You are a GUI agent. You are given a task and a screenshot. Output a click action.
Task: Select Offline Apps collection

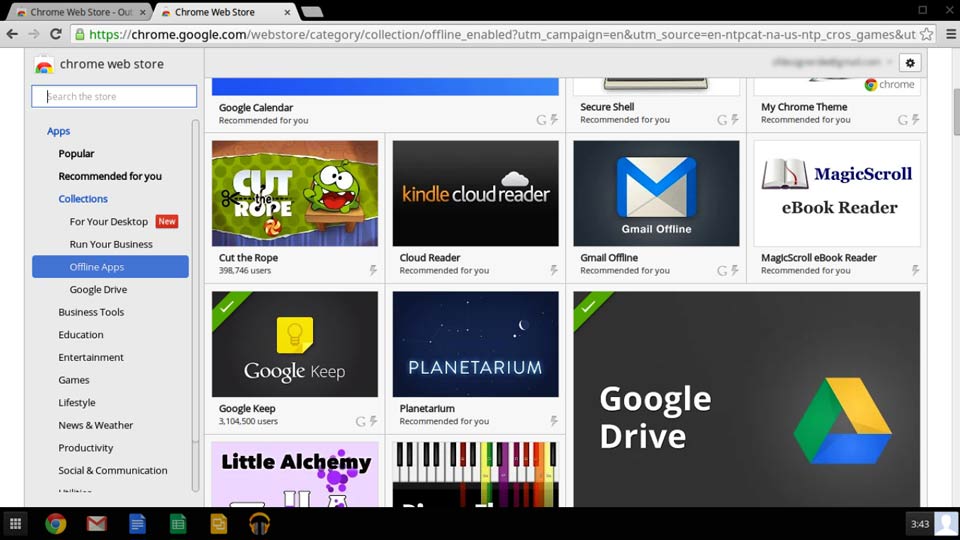pyautogui.click(x=110, y=267)
